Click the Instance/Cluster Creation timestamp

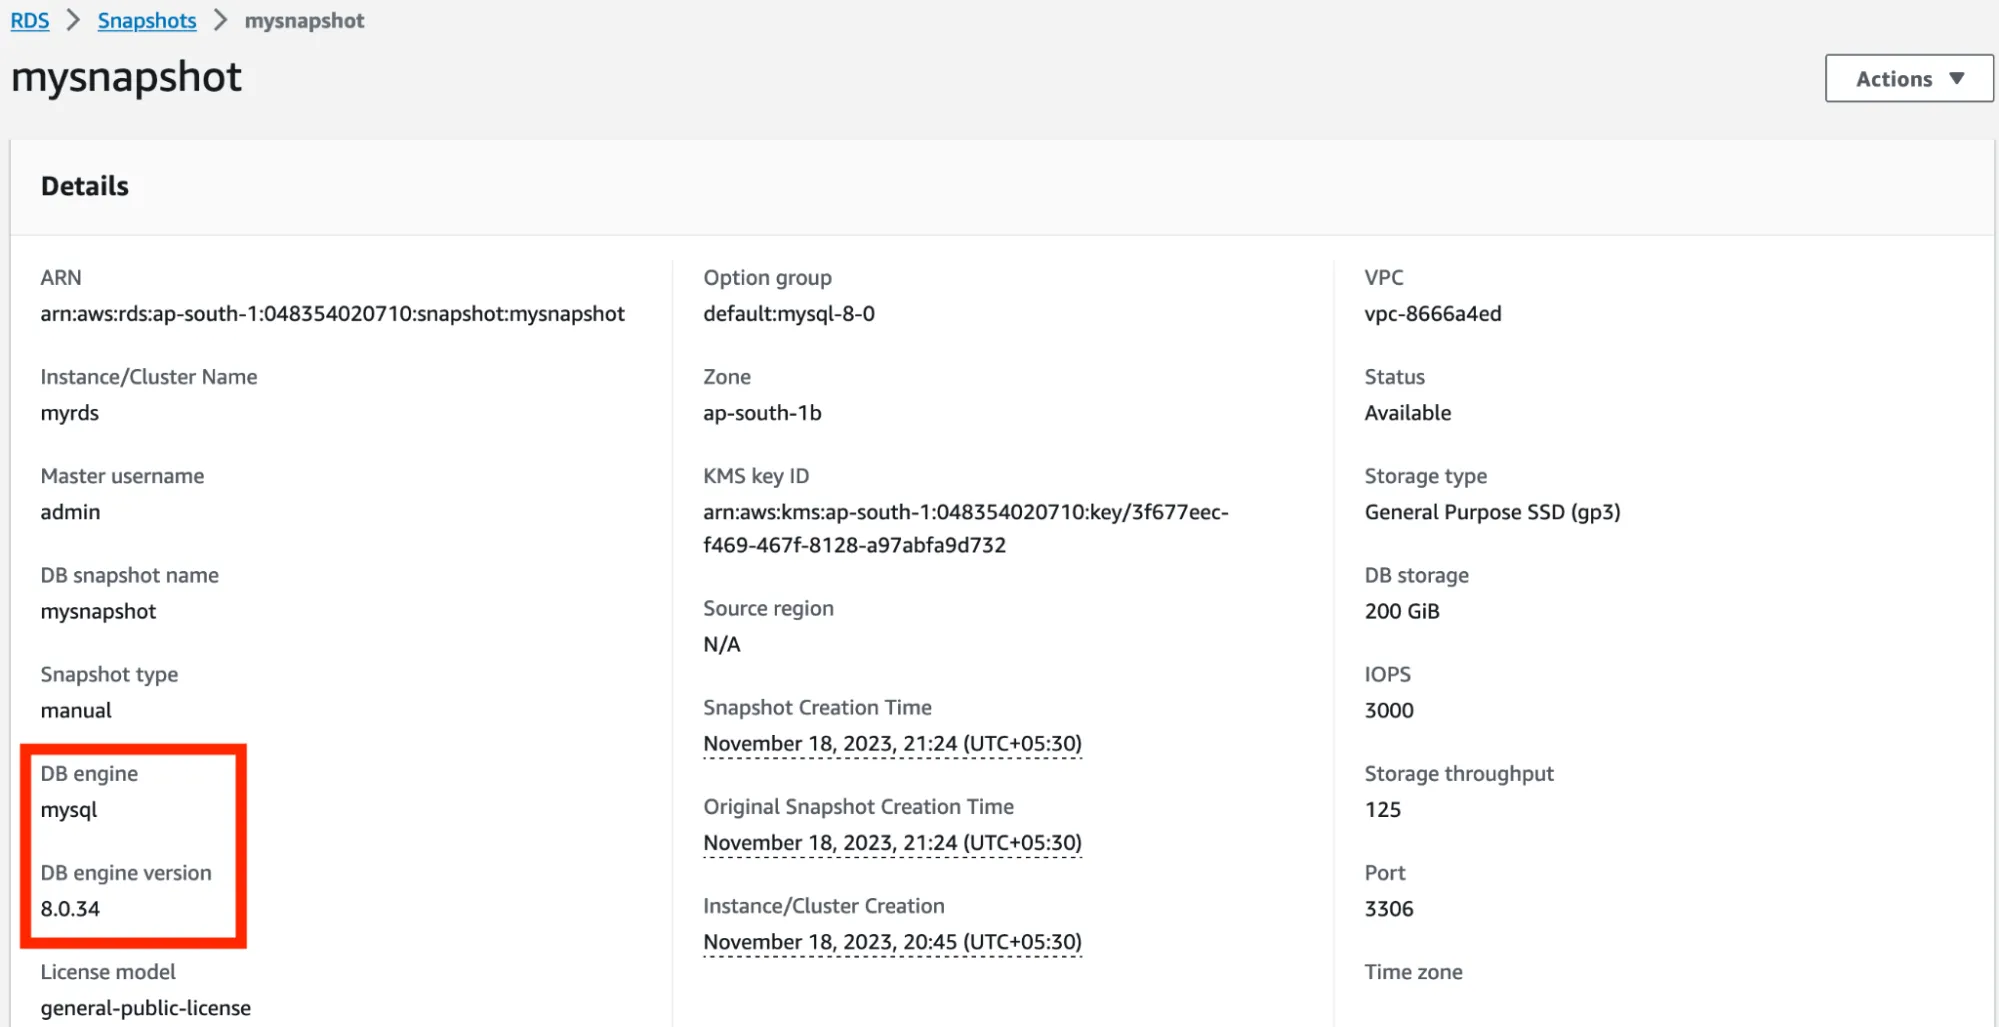click(x=890, y=941)
